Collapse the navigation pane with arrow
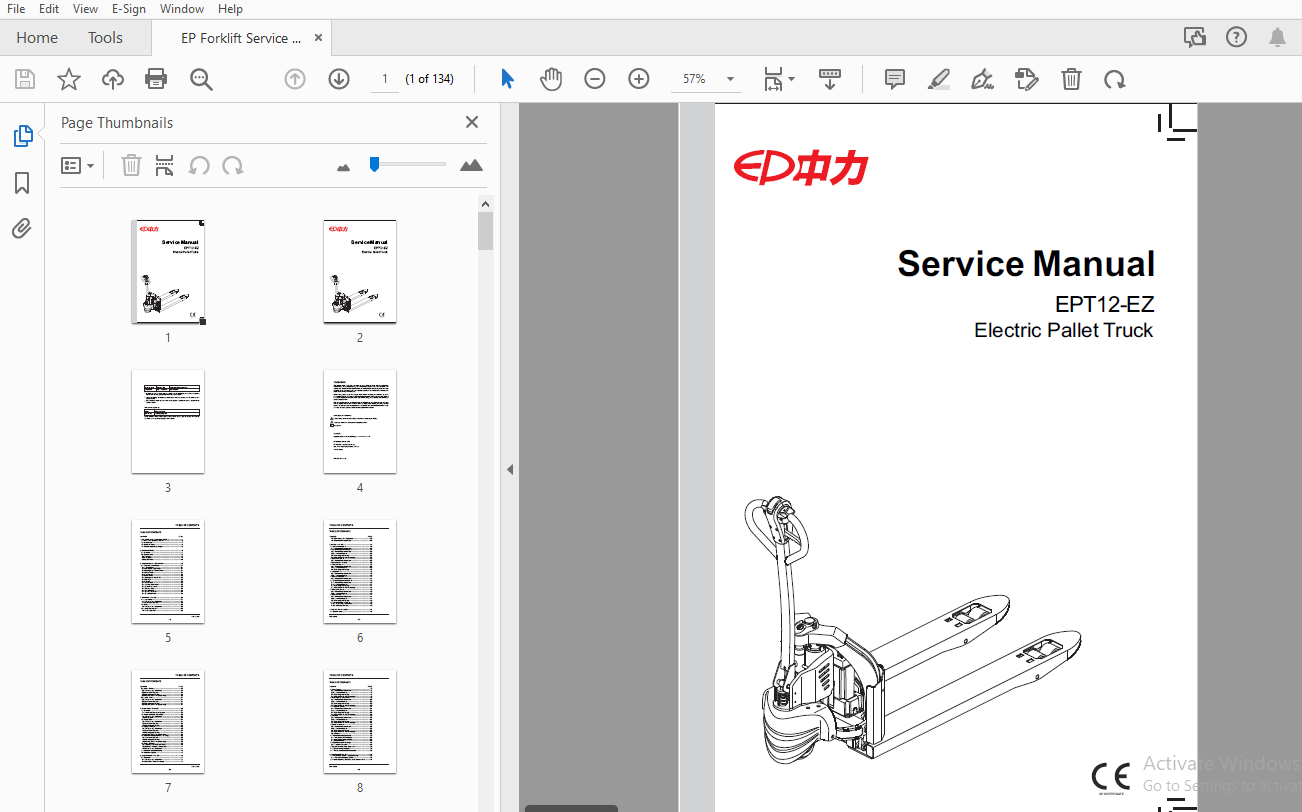This screenshot has height=812, width=1302. tap(509, 469)
